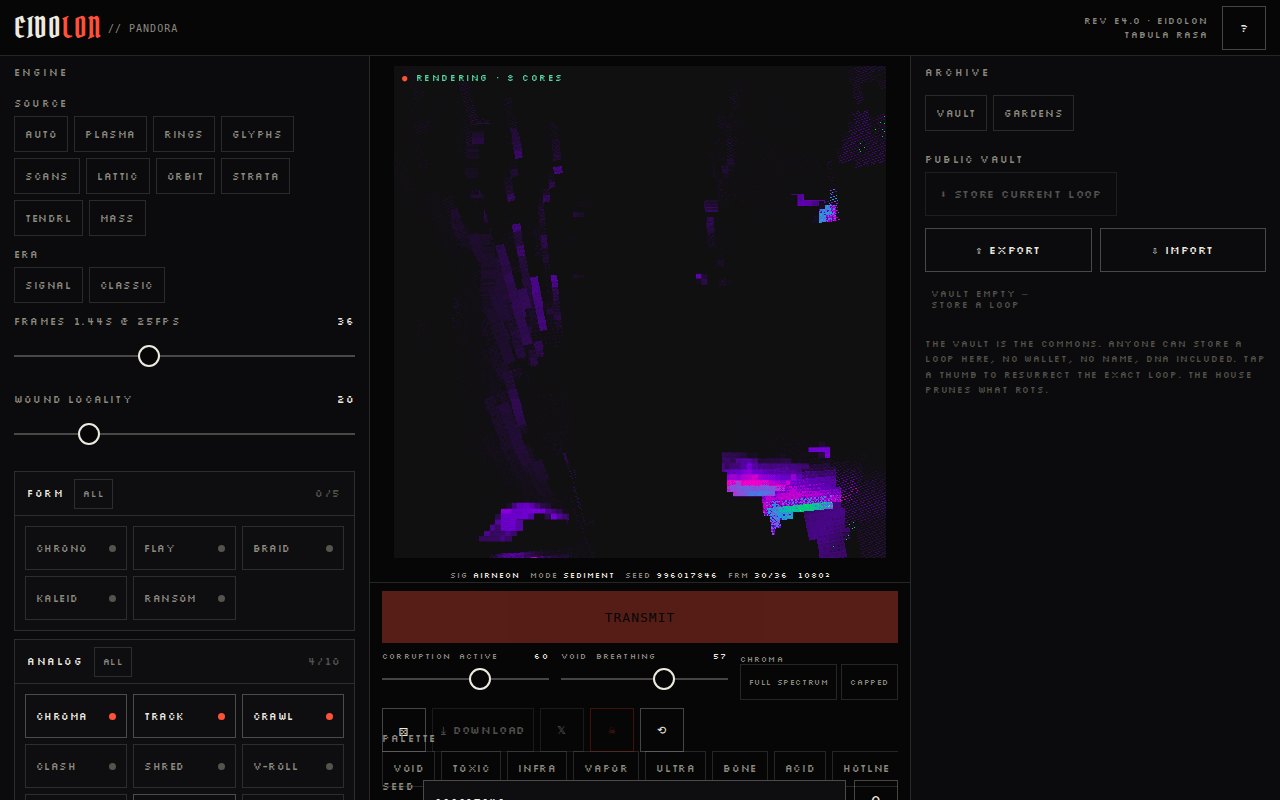This screenshot has height=800, width=1280.
Task: Enable the KALEID form effect
Action: coord(76,598)
